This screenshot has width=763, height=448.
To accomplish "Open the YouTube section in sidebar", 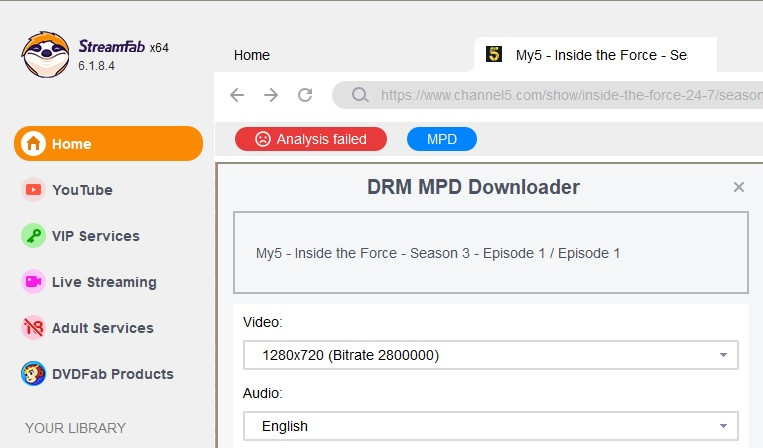I will click(82, 190).
